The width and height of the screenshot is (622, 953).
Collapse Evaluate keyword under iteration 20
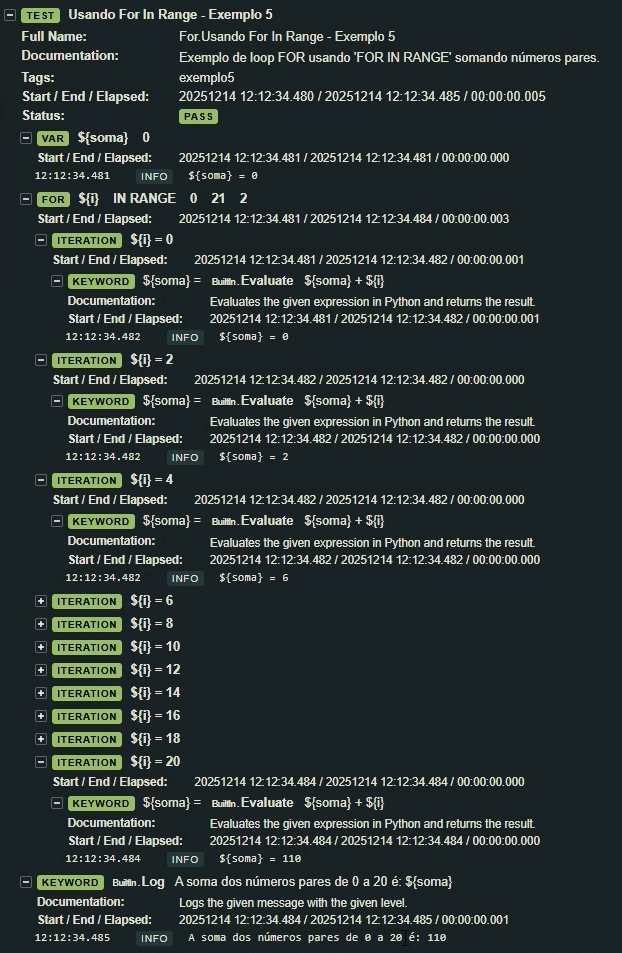(x=57, y=803)
